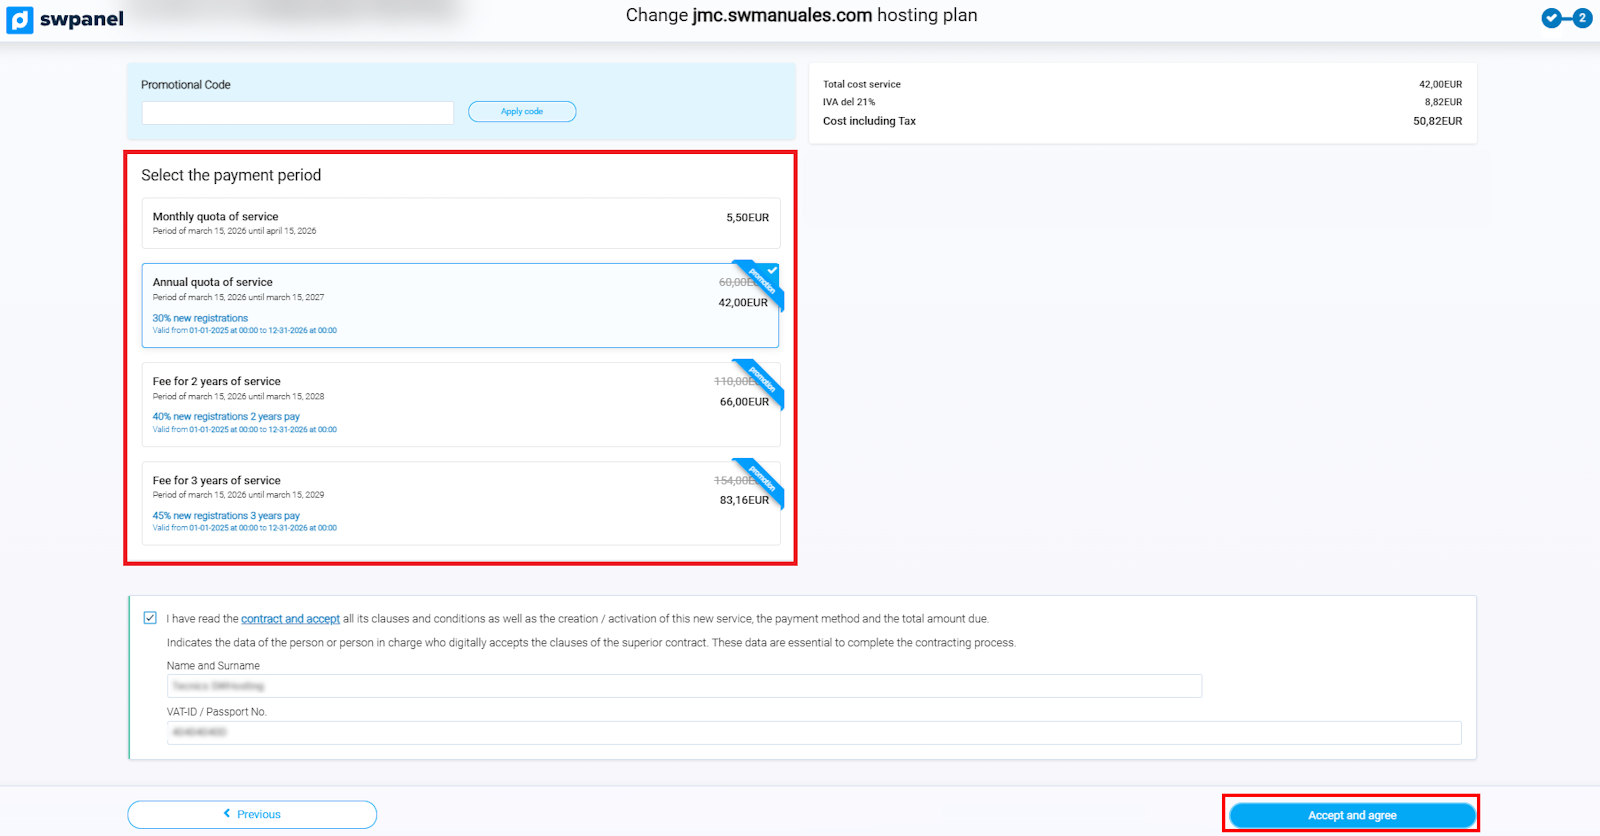1600x836 pixels.
Task: Open the "30% new registrations" promotion link
Action: pyautogui.click(x=200, y=318)
